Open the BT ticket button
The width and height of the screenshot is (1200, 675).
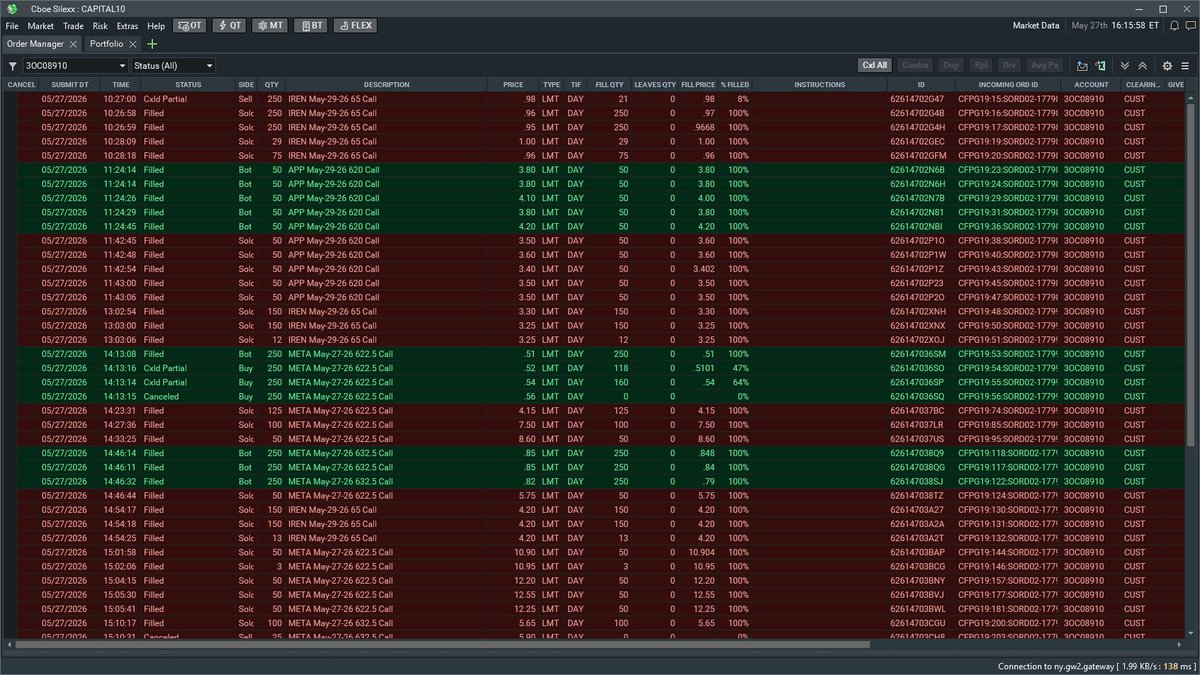coord(310,25)
